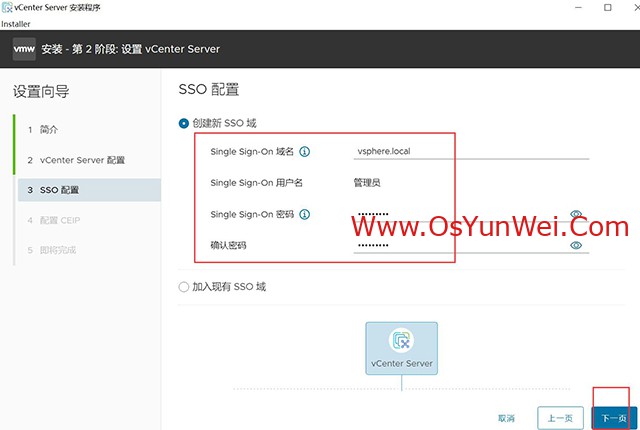
Task: Click the vCenter Server diagram icon
Action: coord(402,340)
